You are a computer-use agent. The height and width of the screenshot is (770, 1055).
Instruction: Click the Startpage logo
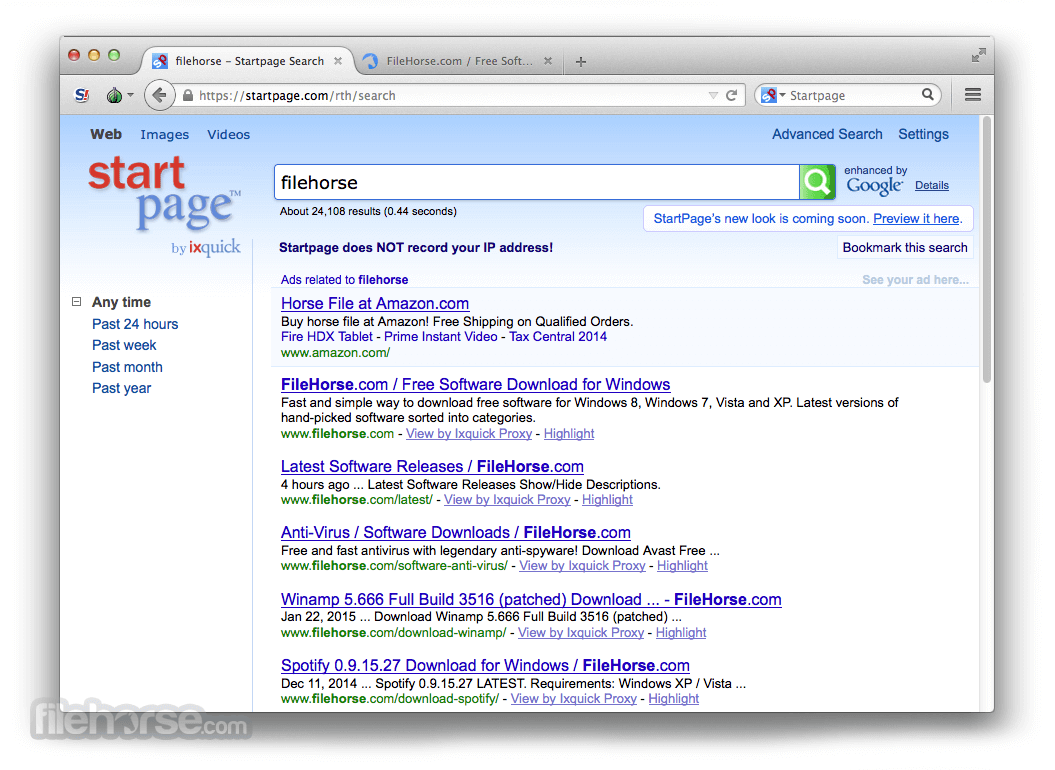click(x=164, y=205)
